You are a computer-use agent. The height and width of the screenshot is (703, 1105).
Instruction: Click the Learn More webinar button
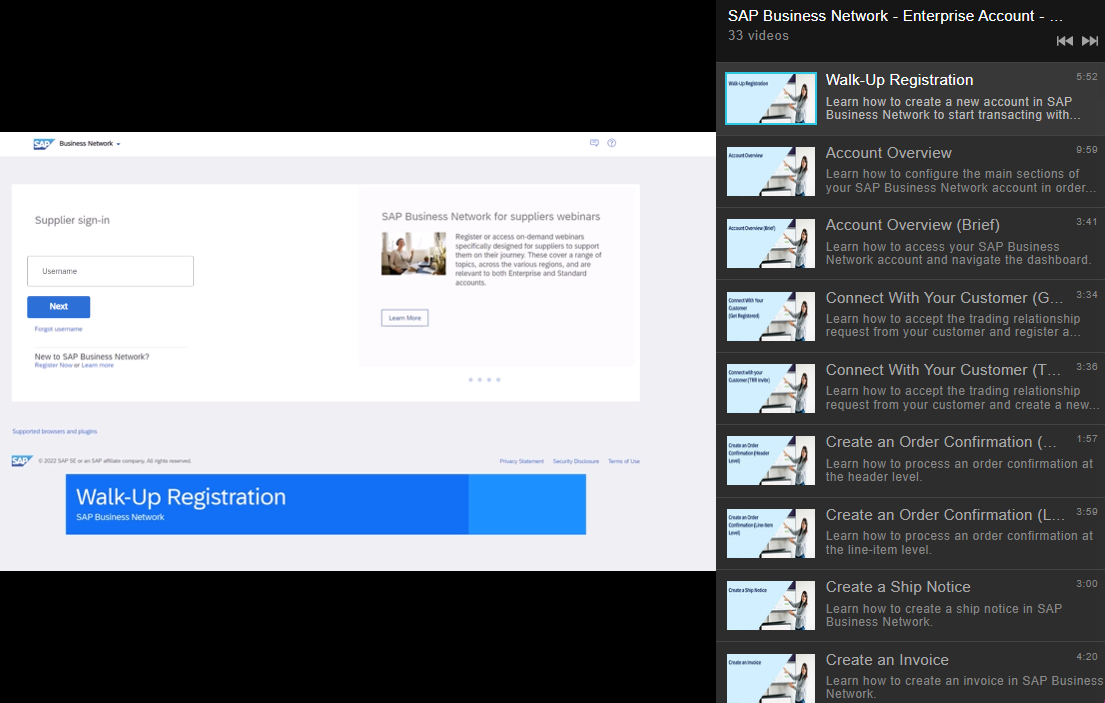(404, 318)
